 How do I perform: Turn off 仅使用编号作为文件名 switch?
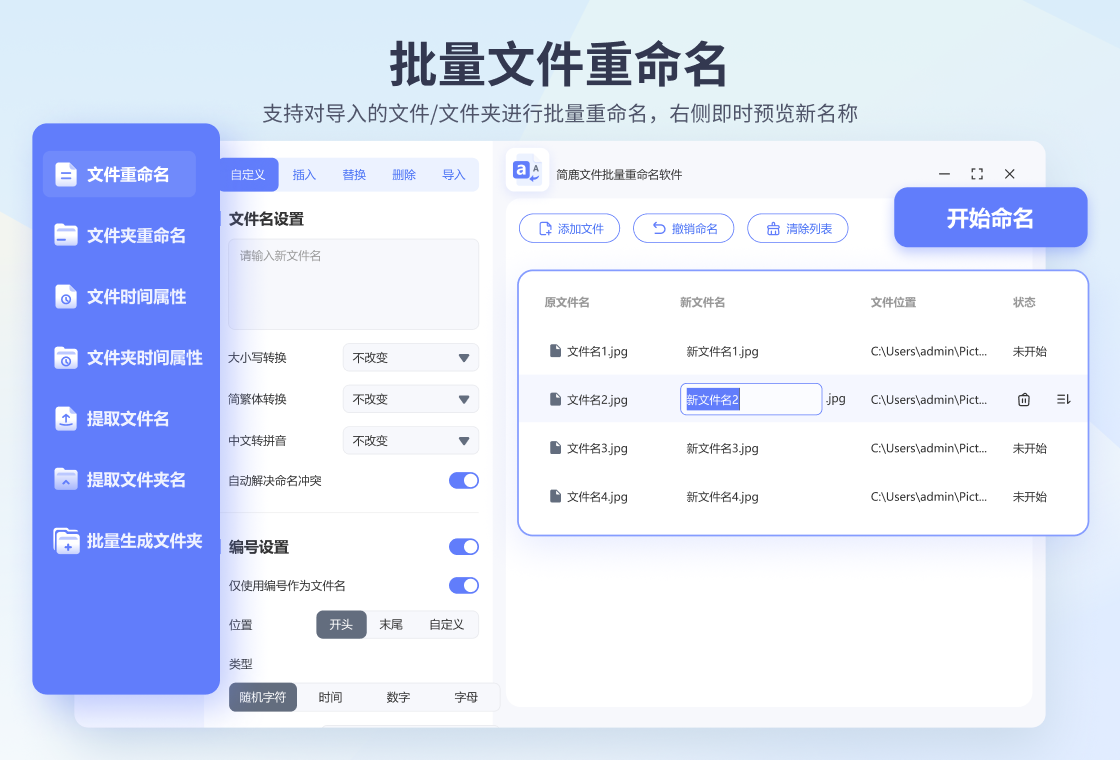(x=464, y=586)
